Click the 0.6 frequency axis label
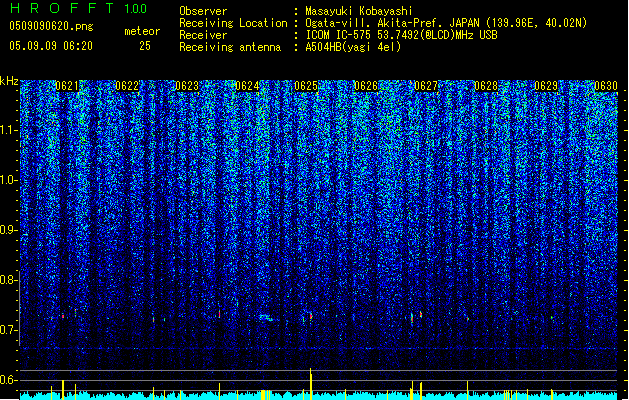This screenshot has width=629, height=400. tap(9, 380)
